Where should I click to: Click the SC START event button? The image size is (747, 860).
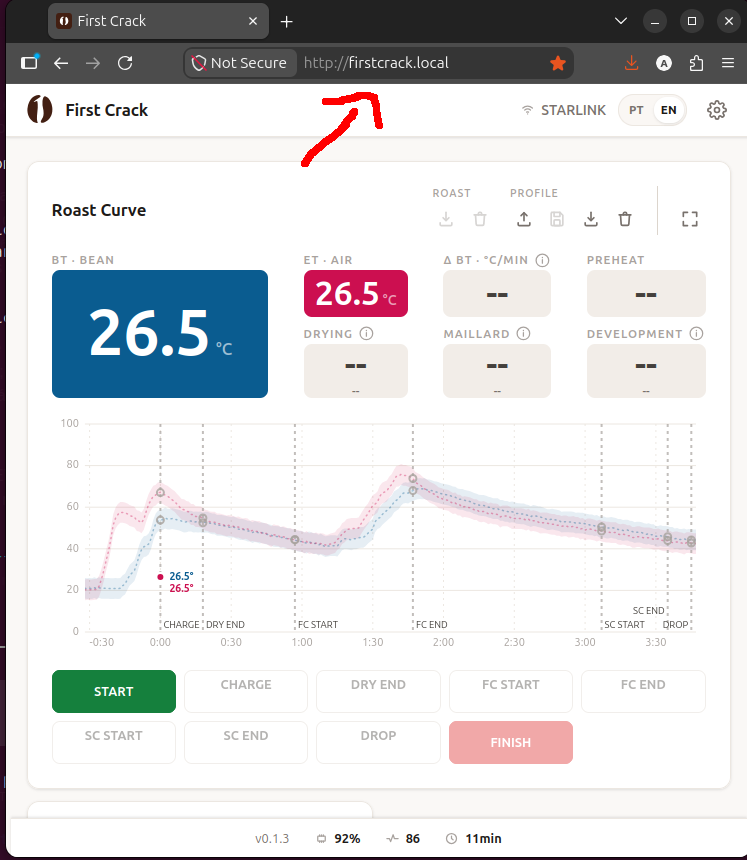tap(114, 742)
